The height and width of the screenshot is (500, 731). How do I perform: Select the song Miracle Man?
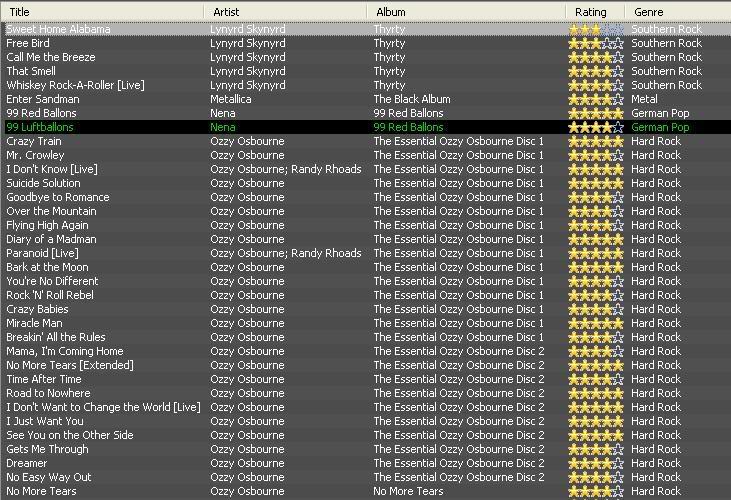pos(34,323)
